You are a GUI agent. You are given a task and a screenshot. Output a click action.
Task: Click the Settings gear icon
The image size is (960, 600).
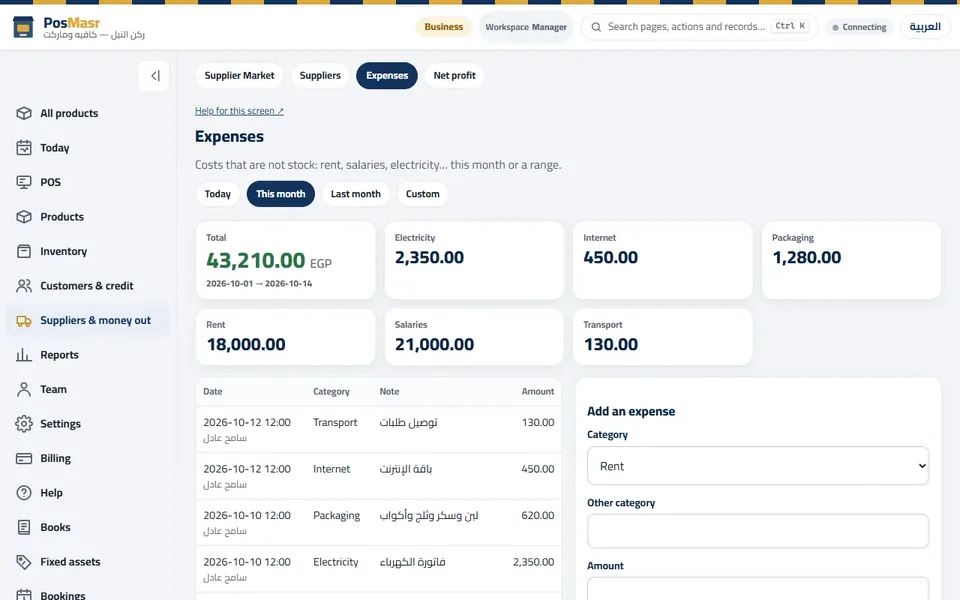coord(24,424)
